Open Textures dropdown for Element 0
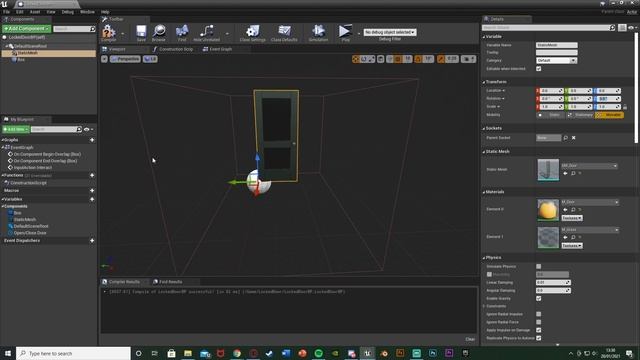The image size is (640, 360). [572, 218]
